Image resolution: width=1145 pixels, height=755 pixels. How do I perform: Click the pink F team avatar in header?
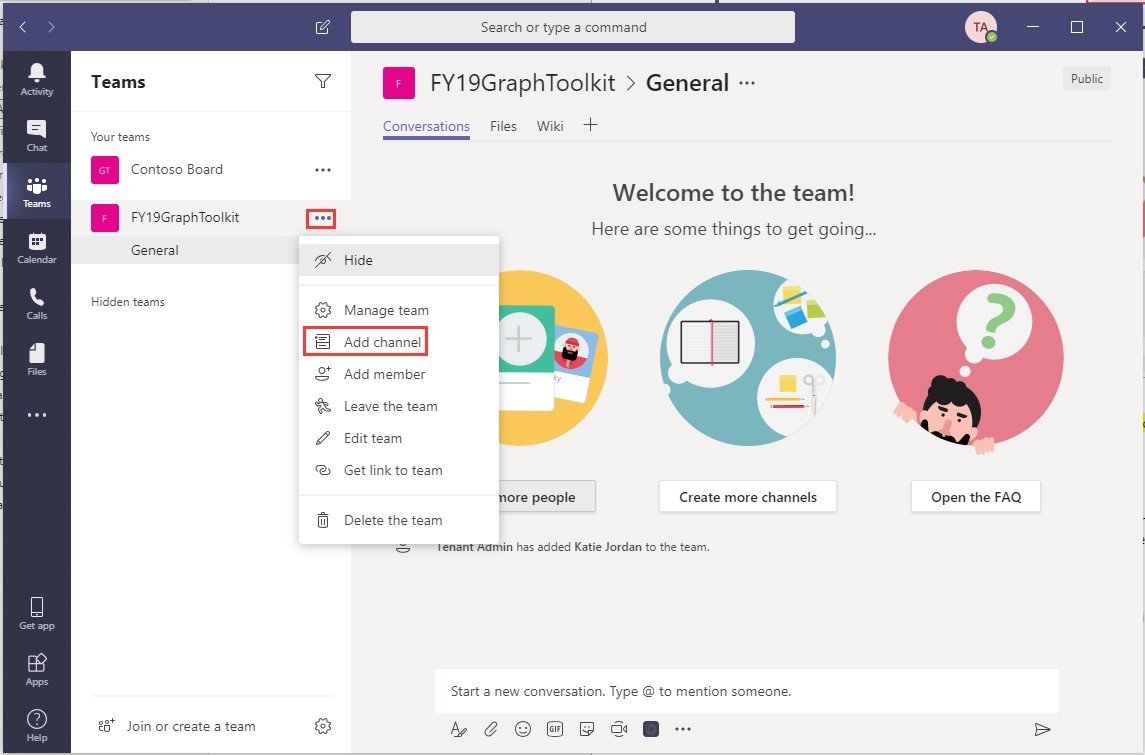tap(399, 83)
